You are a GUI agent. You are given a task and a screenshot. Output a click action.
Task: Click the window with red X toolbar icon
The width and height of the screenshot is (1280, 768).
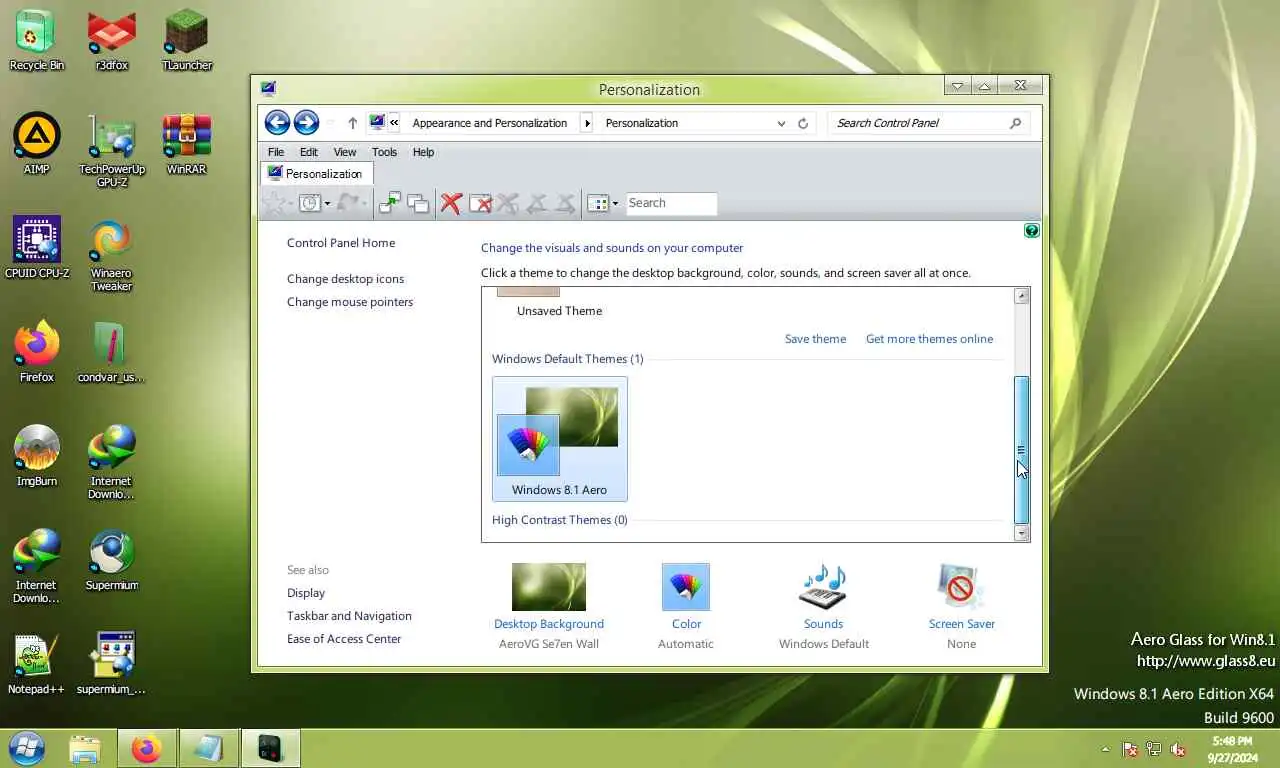pos(480,203)
